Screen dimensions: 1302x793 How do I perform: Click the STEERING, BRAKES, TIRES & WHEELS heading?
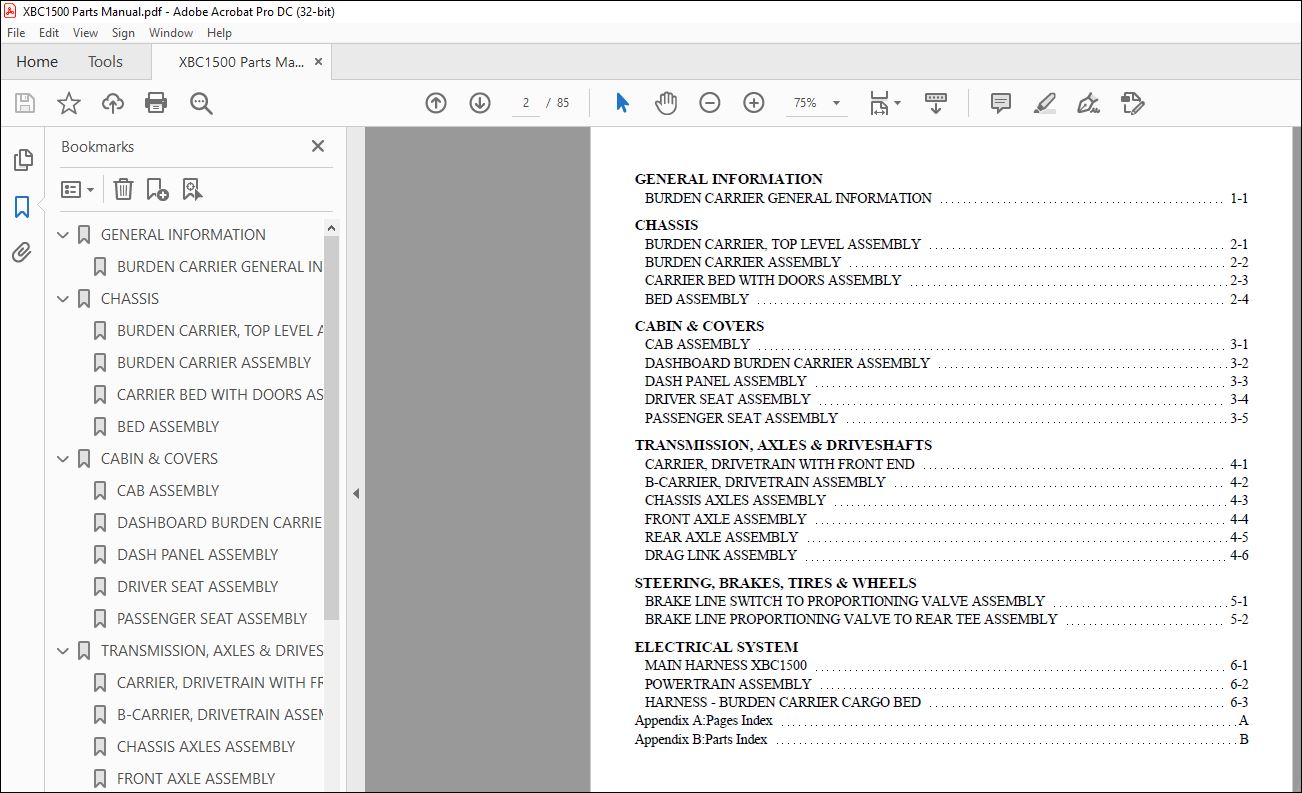click(x=775, y=583)
